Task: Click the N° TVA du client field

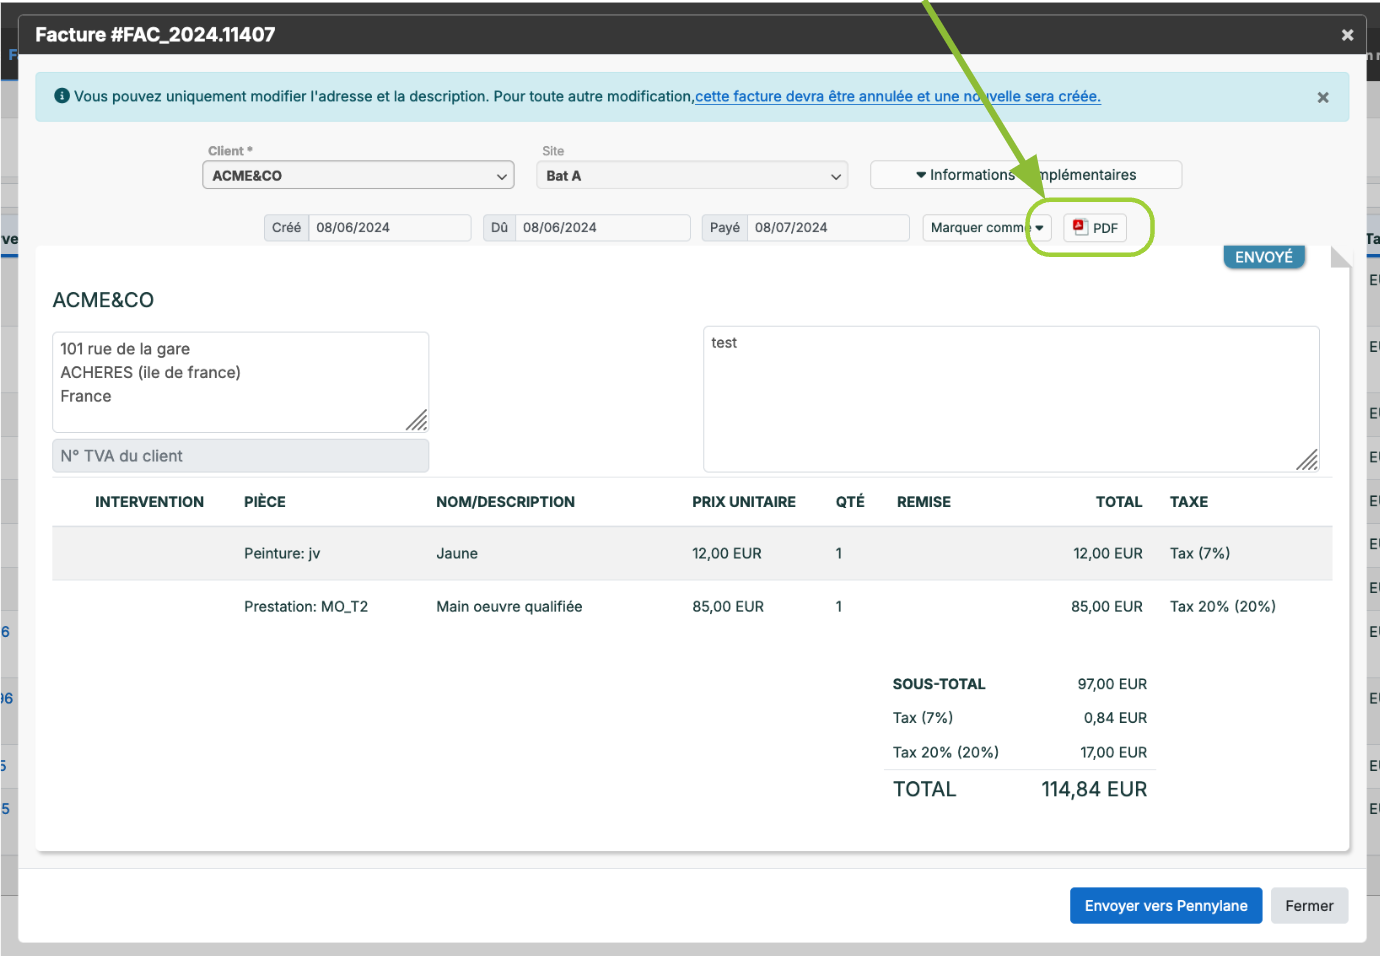Action: [x=240, y=456]
